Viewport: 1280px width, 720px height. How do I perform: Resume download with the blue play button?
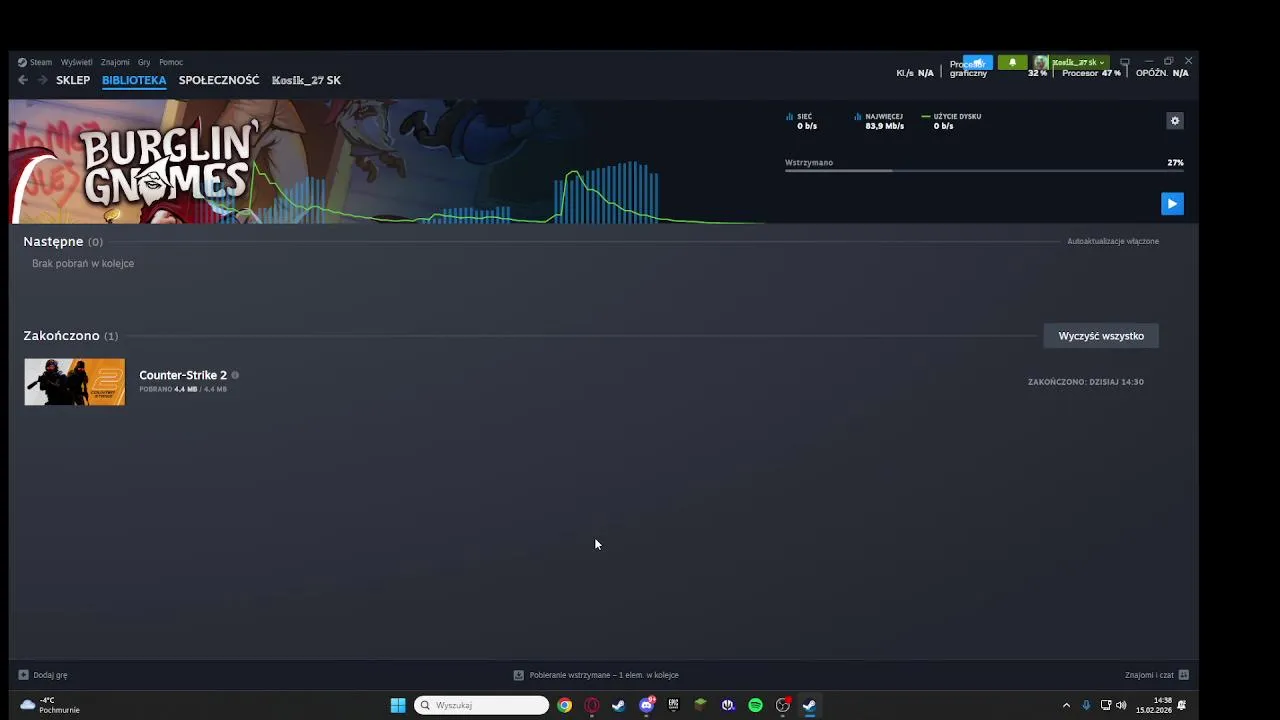click(x=1172, y=204)
